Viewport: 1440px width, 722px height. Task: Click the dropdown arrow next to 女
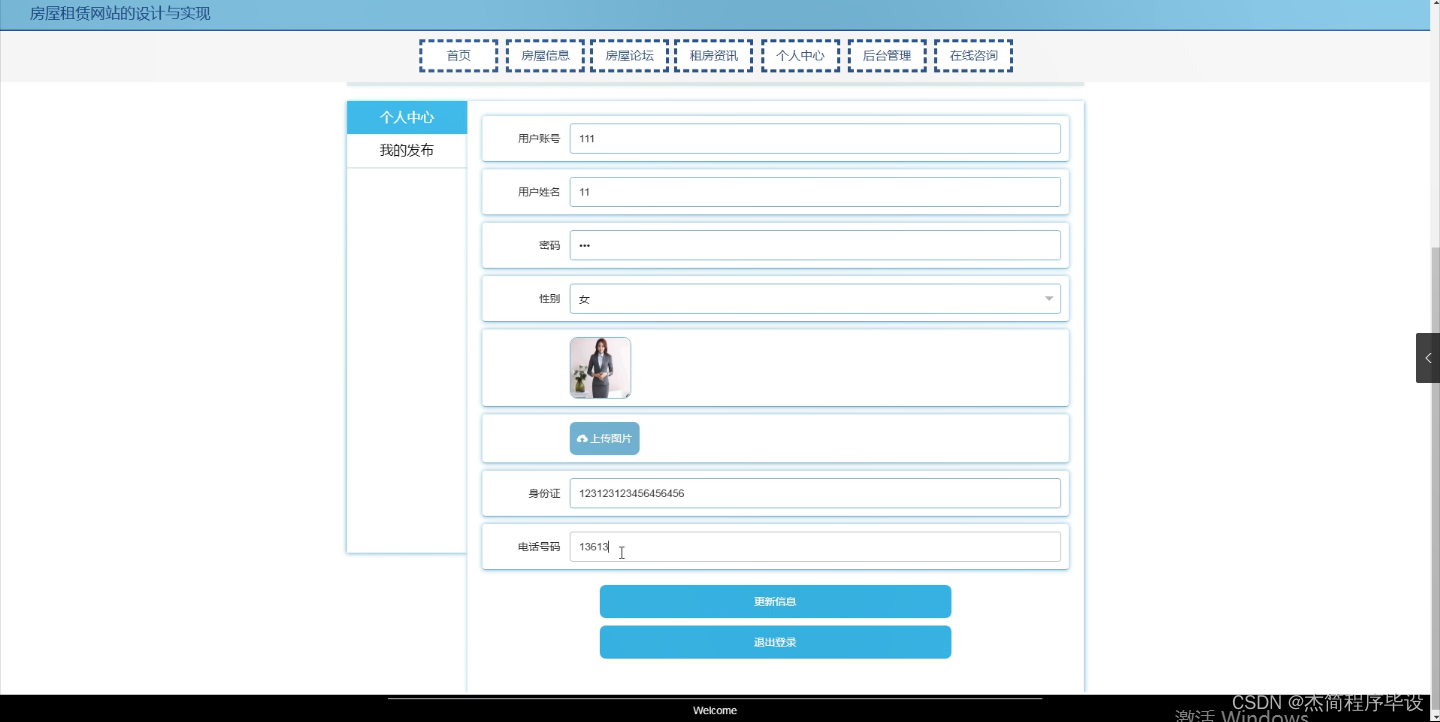[x=1048, y=297]
